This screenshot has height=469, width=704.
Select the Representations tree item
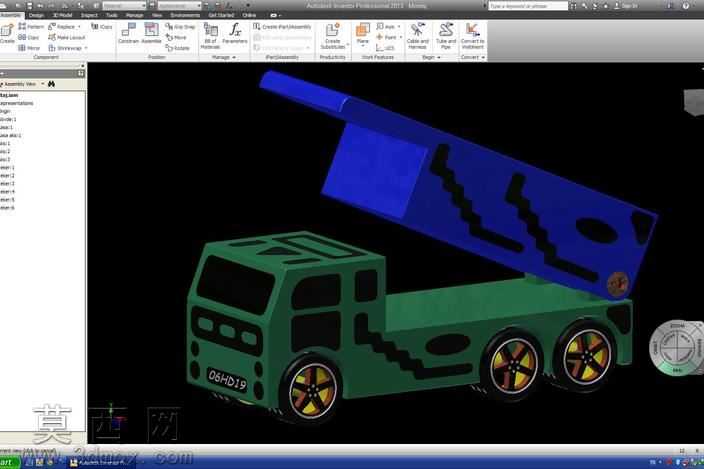(x=17, y=103)
